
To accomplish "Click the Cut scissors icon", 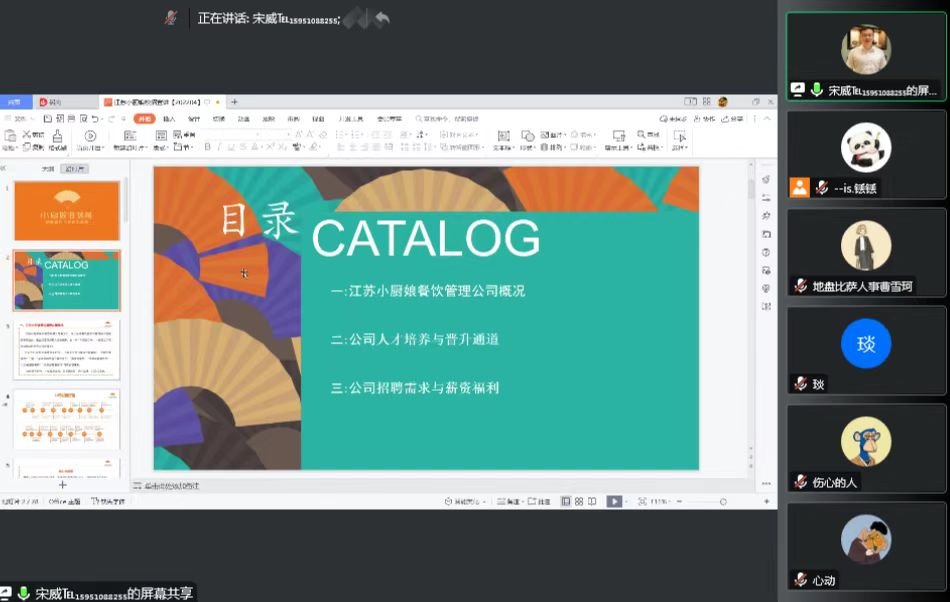I will (24, 134).
